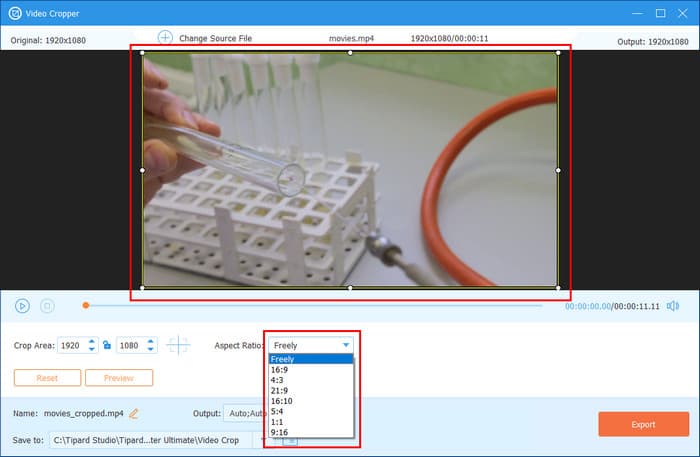The height and width of the screenshot is (457, 700).
Task: Click the Play button
Action: 22,305
